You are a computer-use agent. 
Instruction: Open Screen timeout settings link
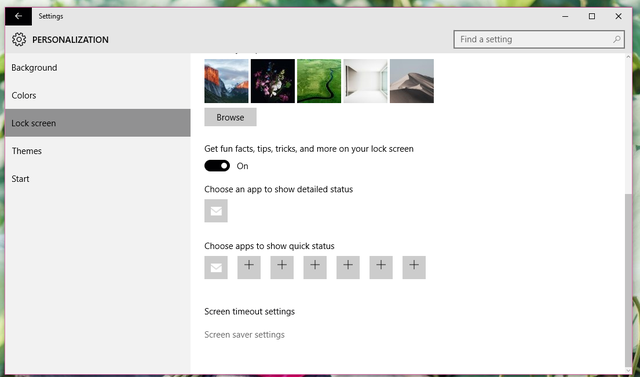(x=249, y=312)
